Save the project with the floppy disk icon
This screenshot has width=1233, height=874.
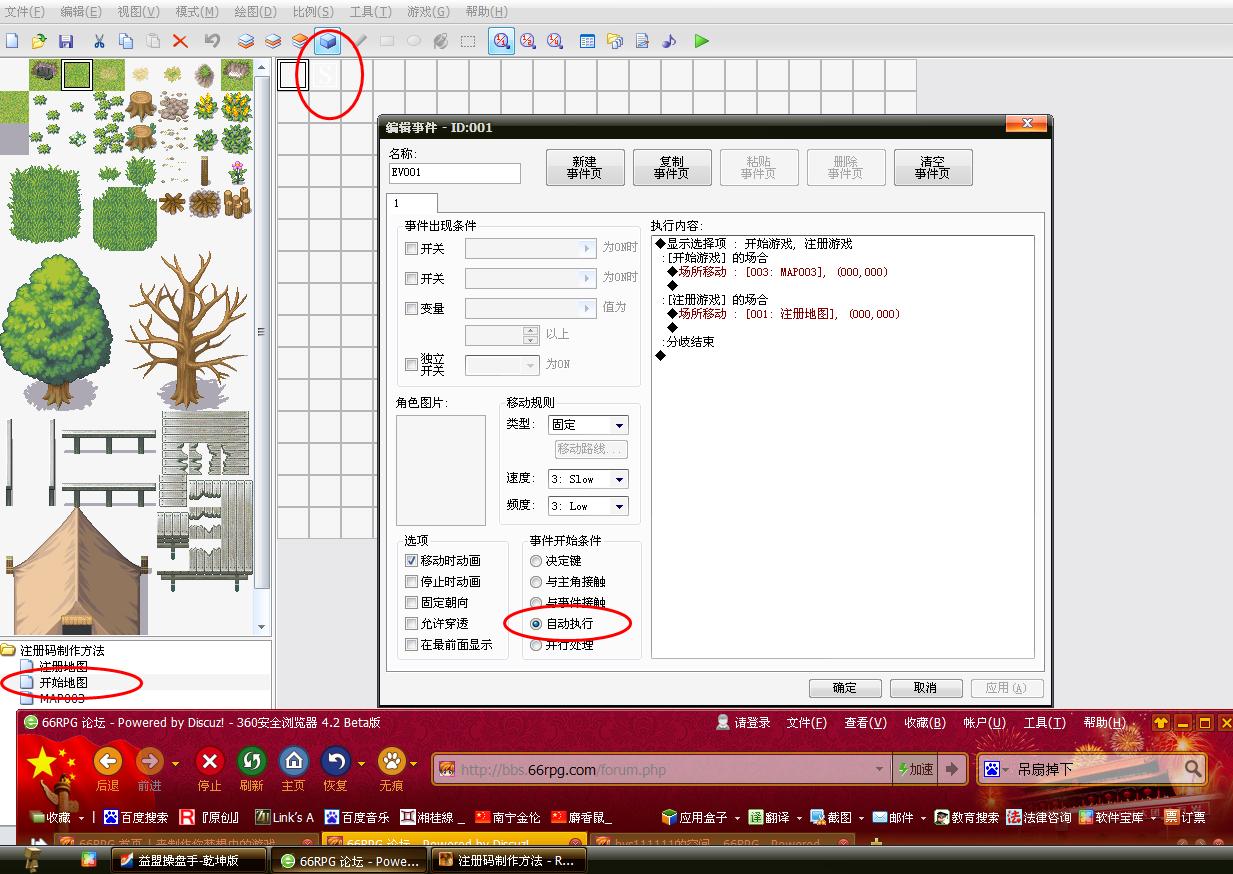click(66, 41)
